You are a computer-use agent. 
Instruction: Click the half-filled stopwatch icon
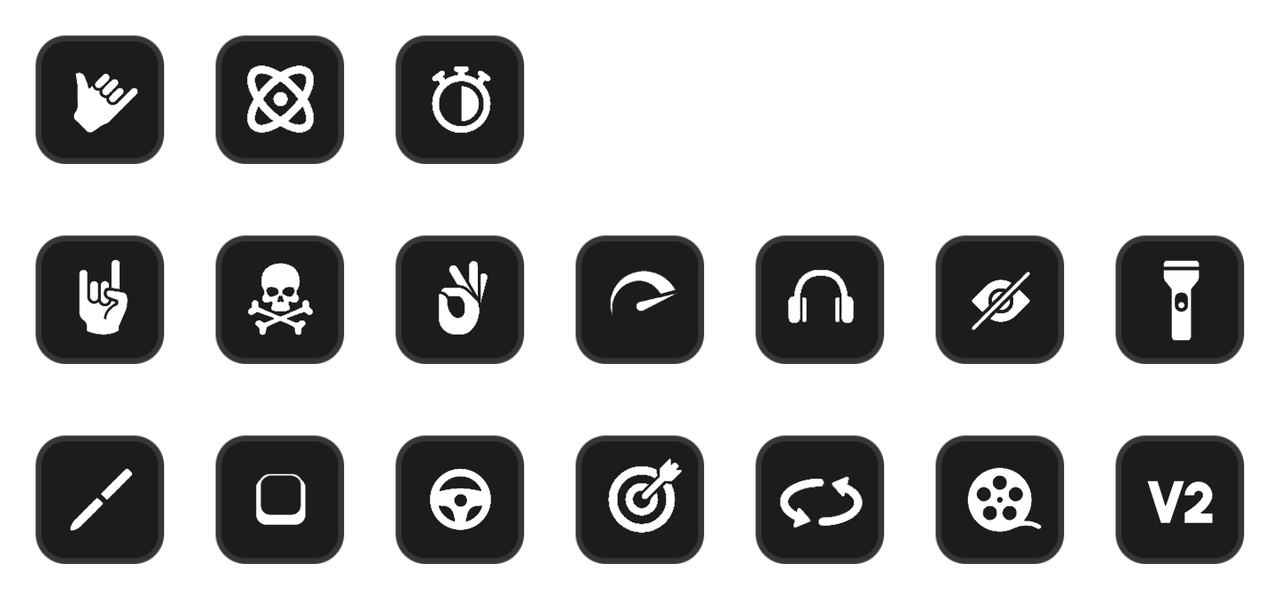[460, 100]
